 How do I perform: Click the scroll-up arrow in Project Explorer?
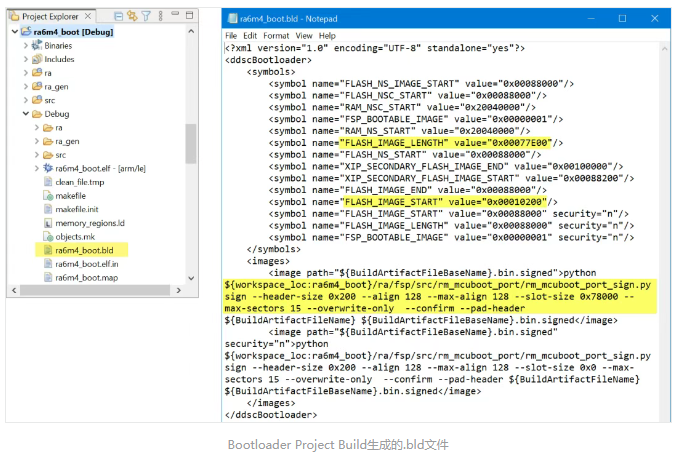click(x=191, y=32)
